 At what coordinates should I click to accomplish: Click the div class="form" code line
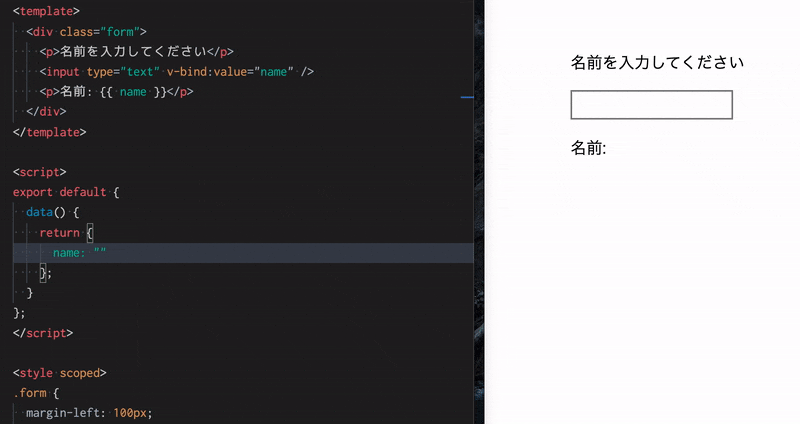point(86,32)
